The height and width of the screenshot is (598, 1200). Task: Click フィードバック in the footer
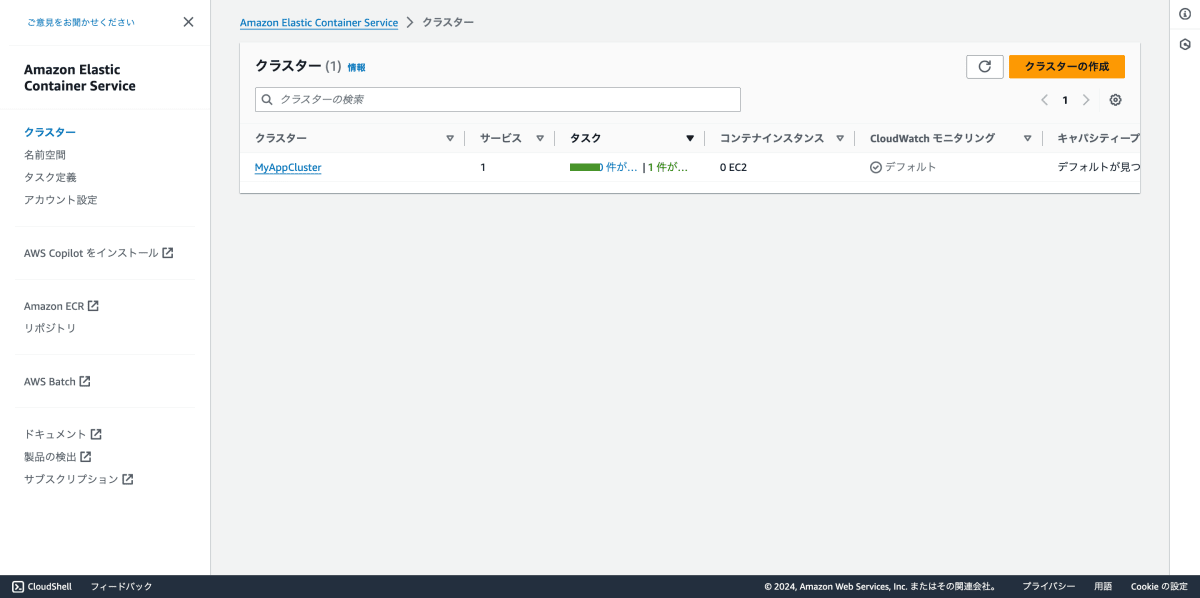click(121, 587)
